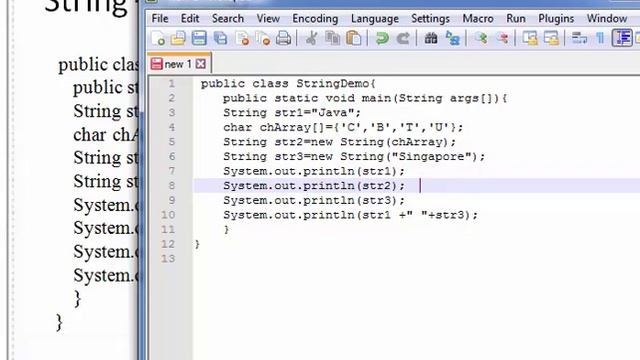
Task: Click the Zoom In toolbar icon
Action: click(x=481, y=38)
